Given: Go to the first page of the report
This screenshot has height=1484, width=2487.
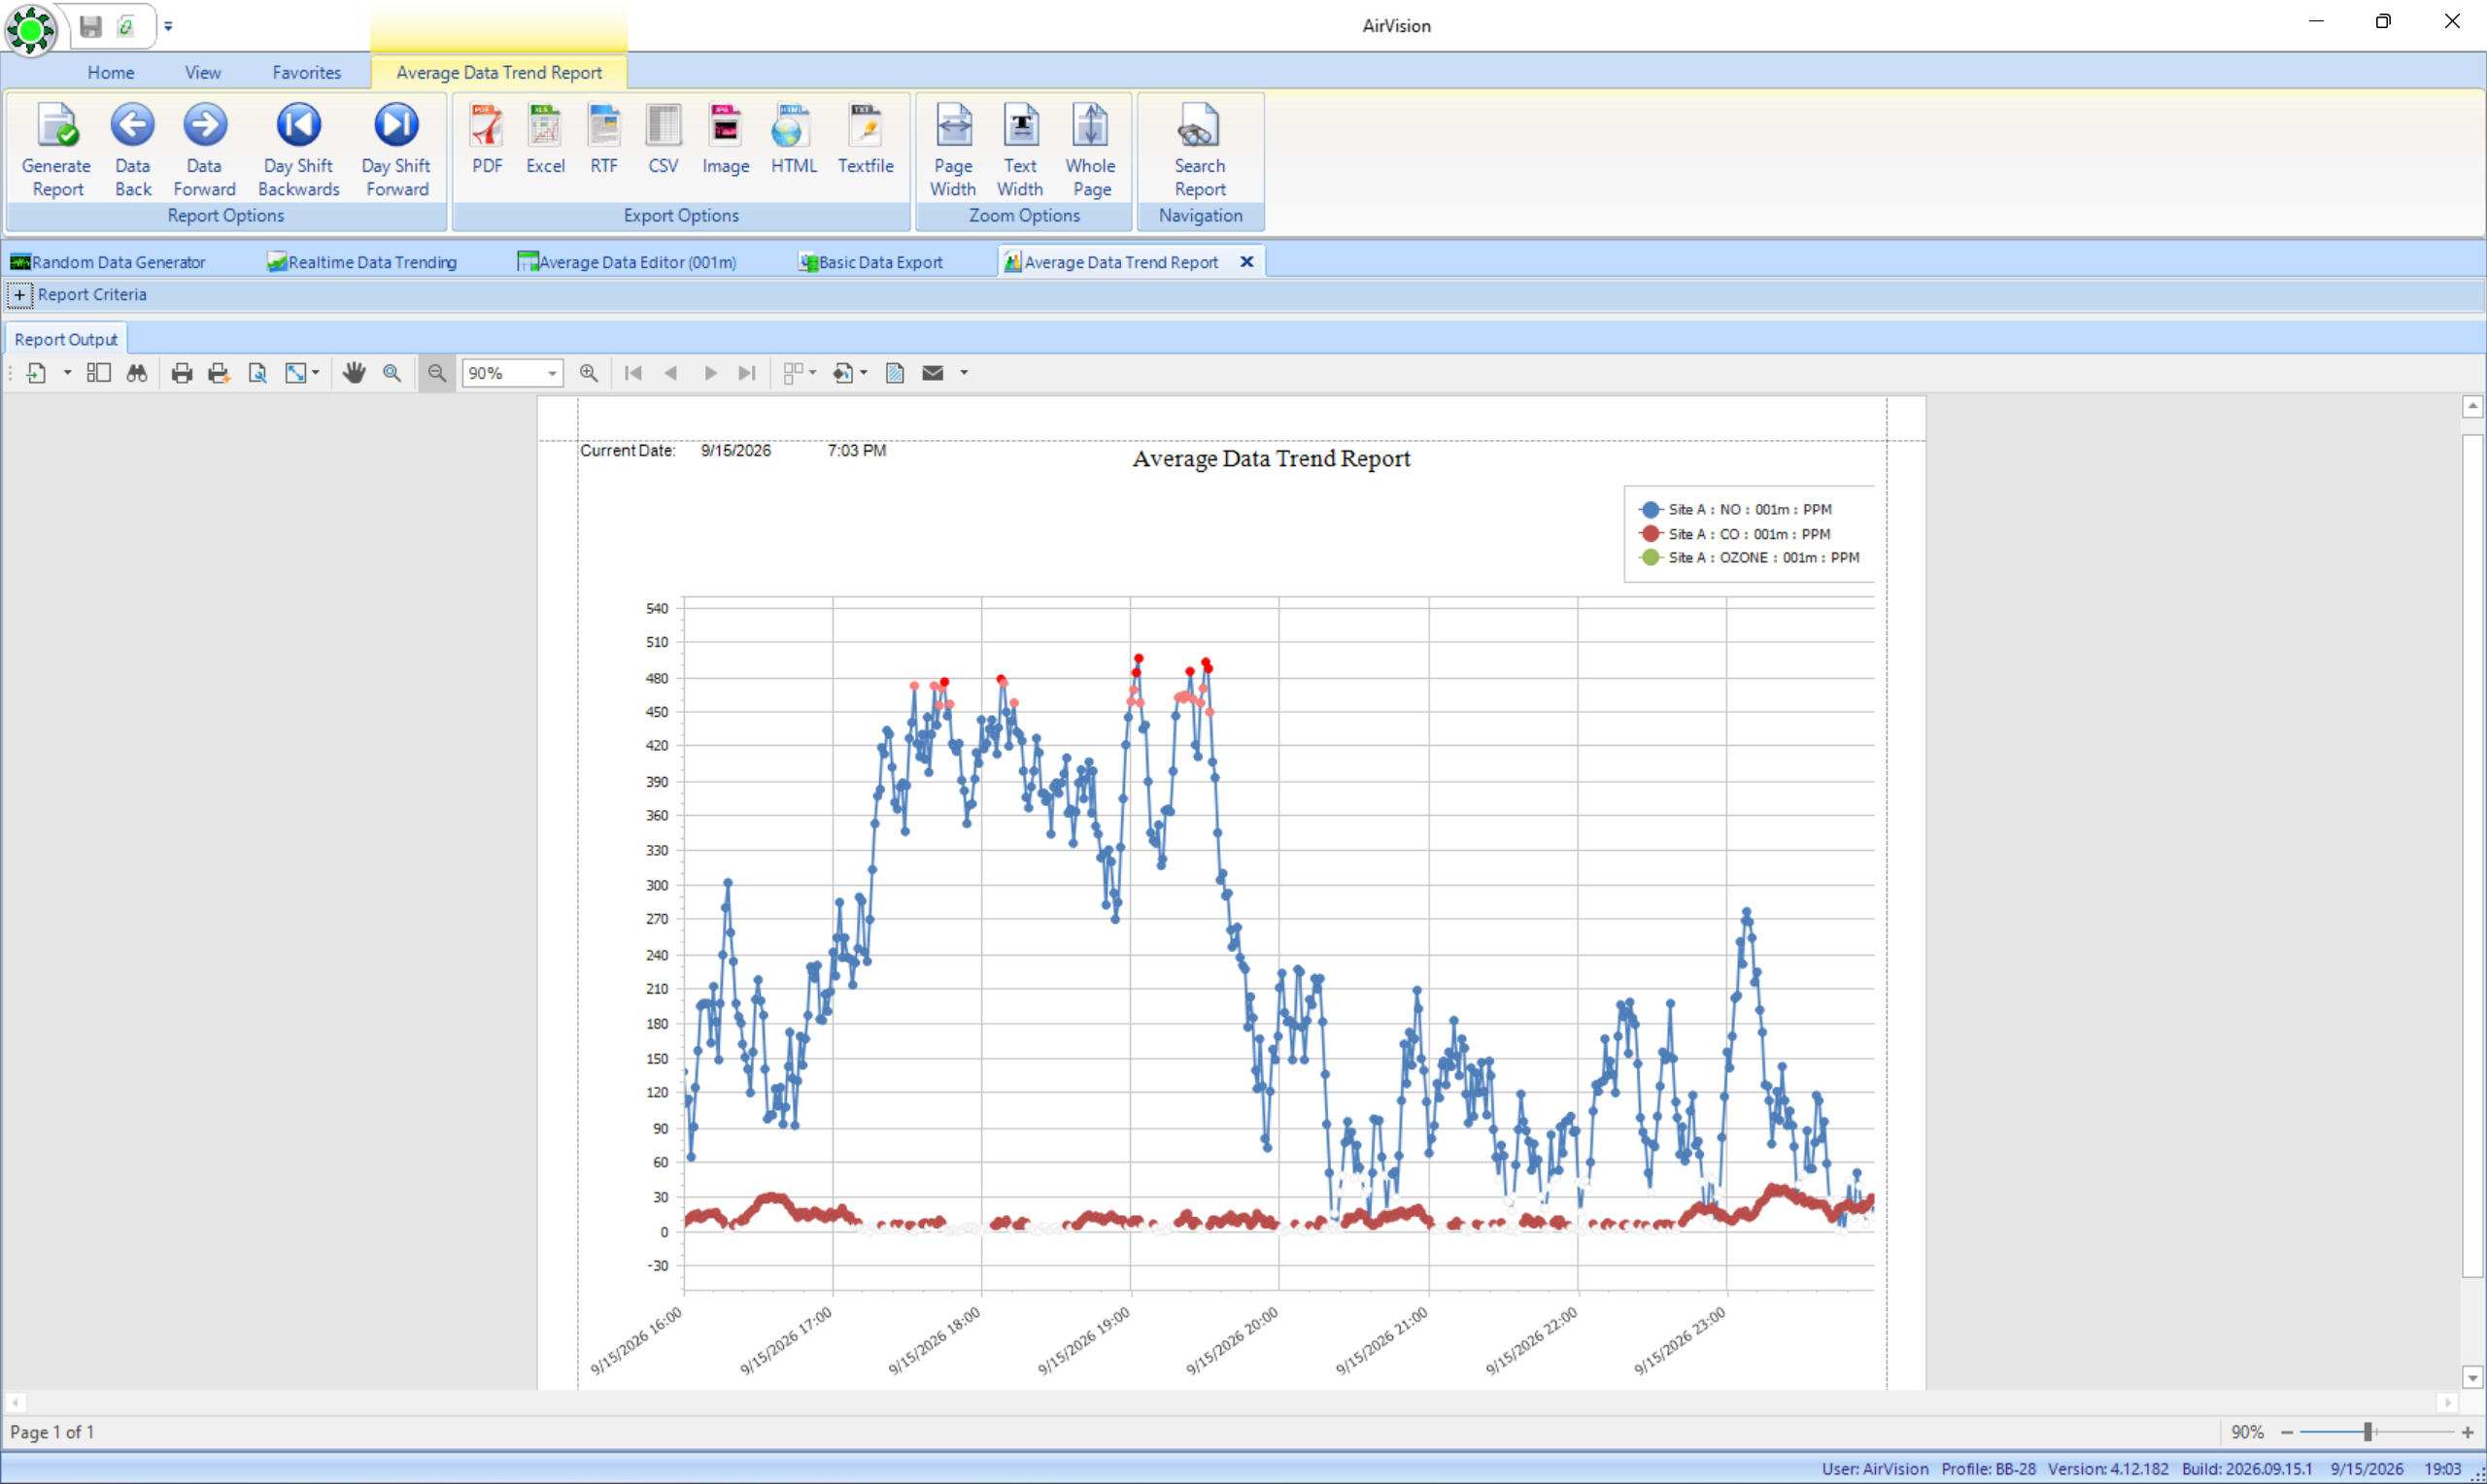Looking at the screenshot, I should click(633, 373).
